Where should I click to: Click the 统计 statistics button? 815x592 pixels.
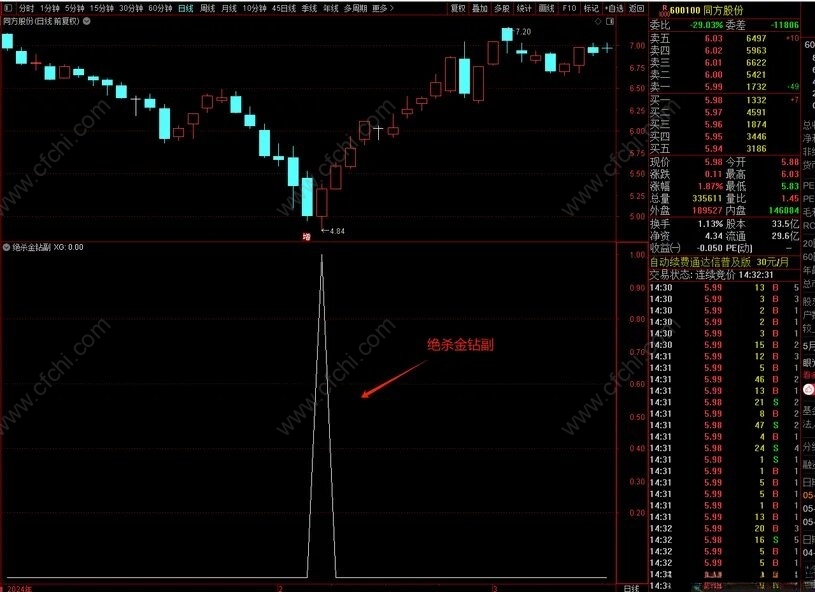coord(524,8)
